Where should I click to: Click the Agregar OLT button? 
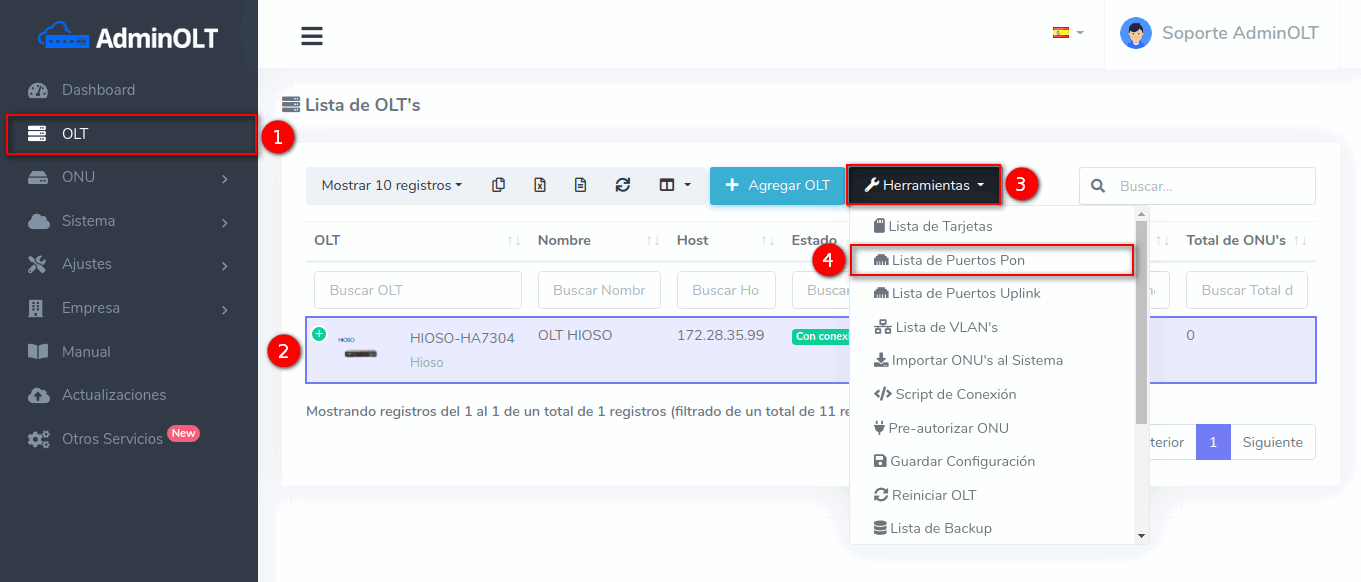(777, 185)
